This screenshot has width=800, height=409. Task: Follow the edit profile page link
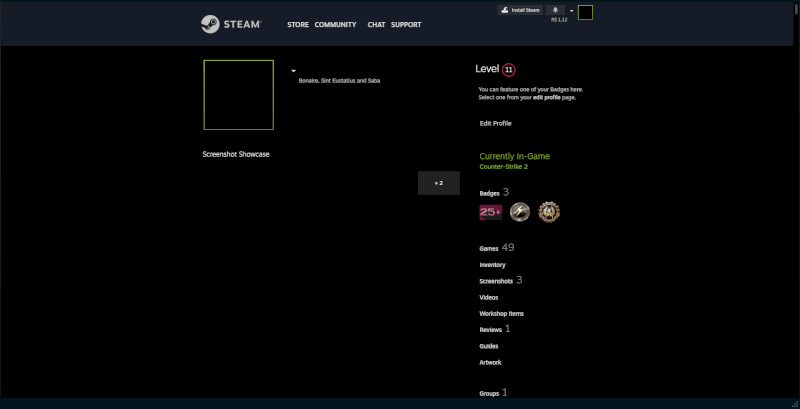coord(546,97)
